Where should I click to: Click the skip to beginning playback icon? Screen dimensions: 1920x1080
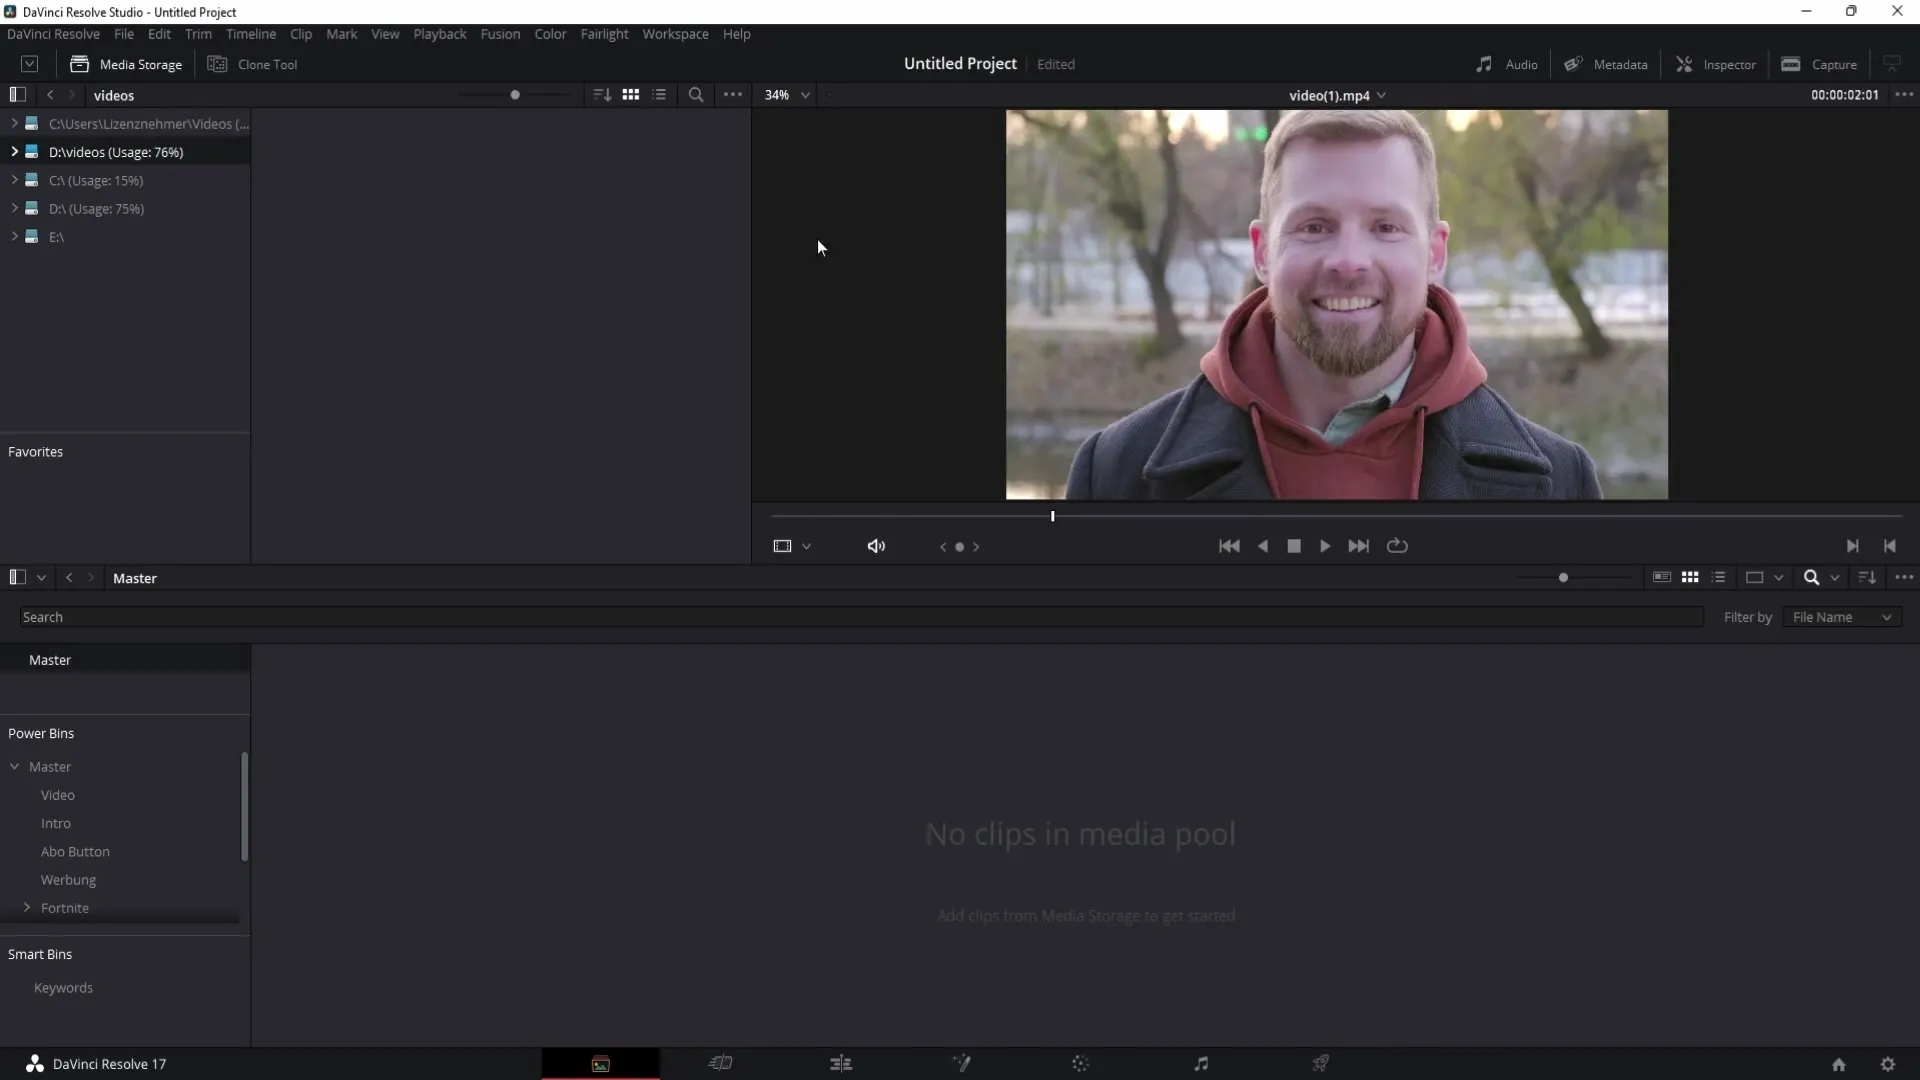[1229, 545]
